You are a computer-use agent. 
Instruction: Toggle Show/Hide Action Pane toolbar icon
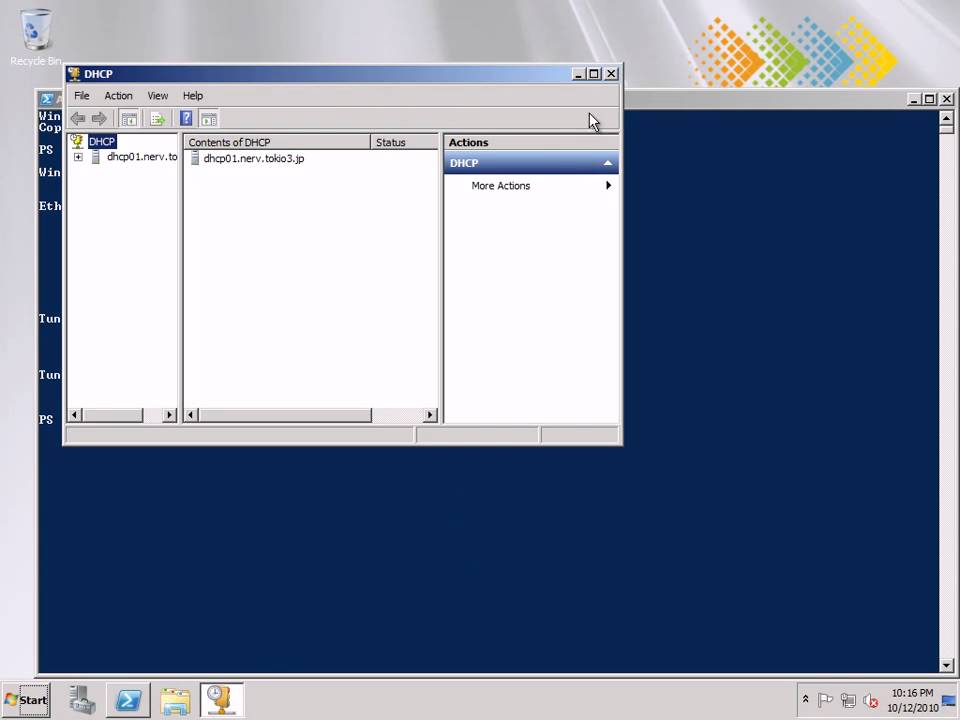pyautogui.click(x=209, y=118)
